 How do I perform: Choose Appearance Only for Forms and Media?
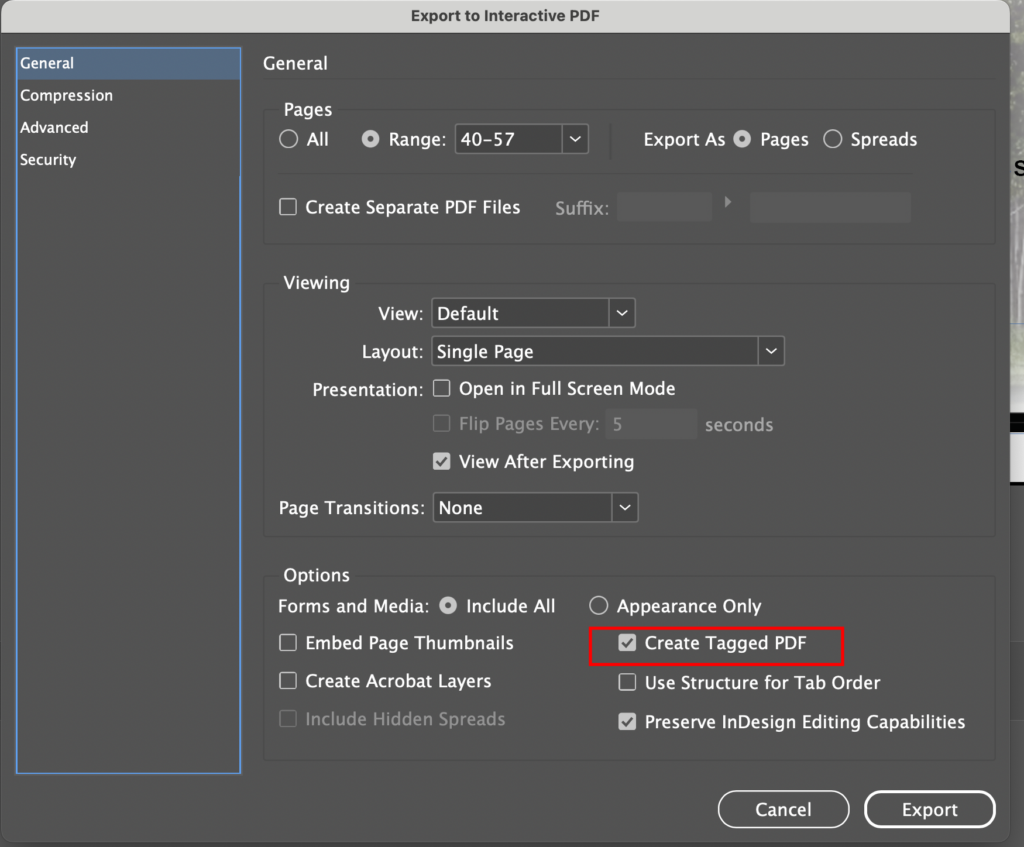click(x=599, y=606)
